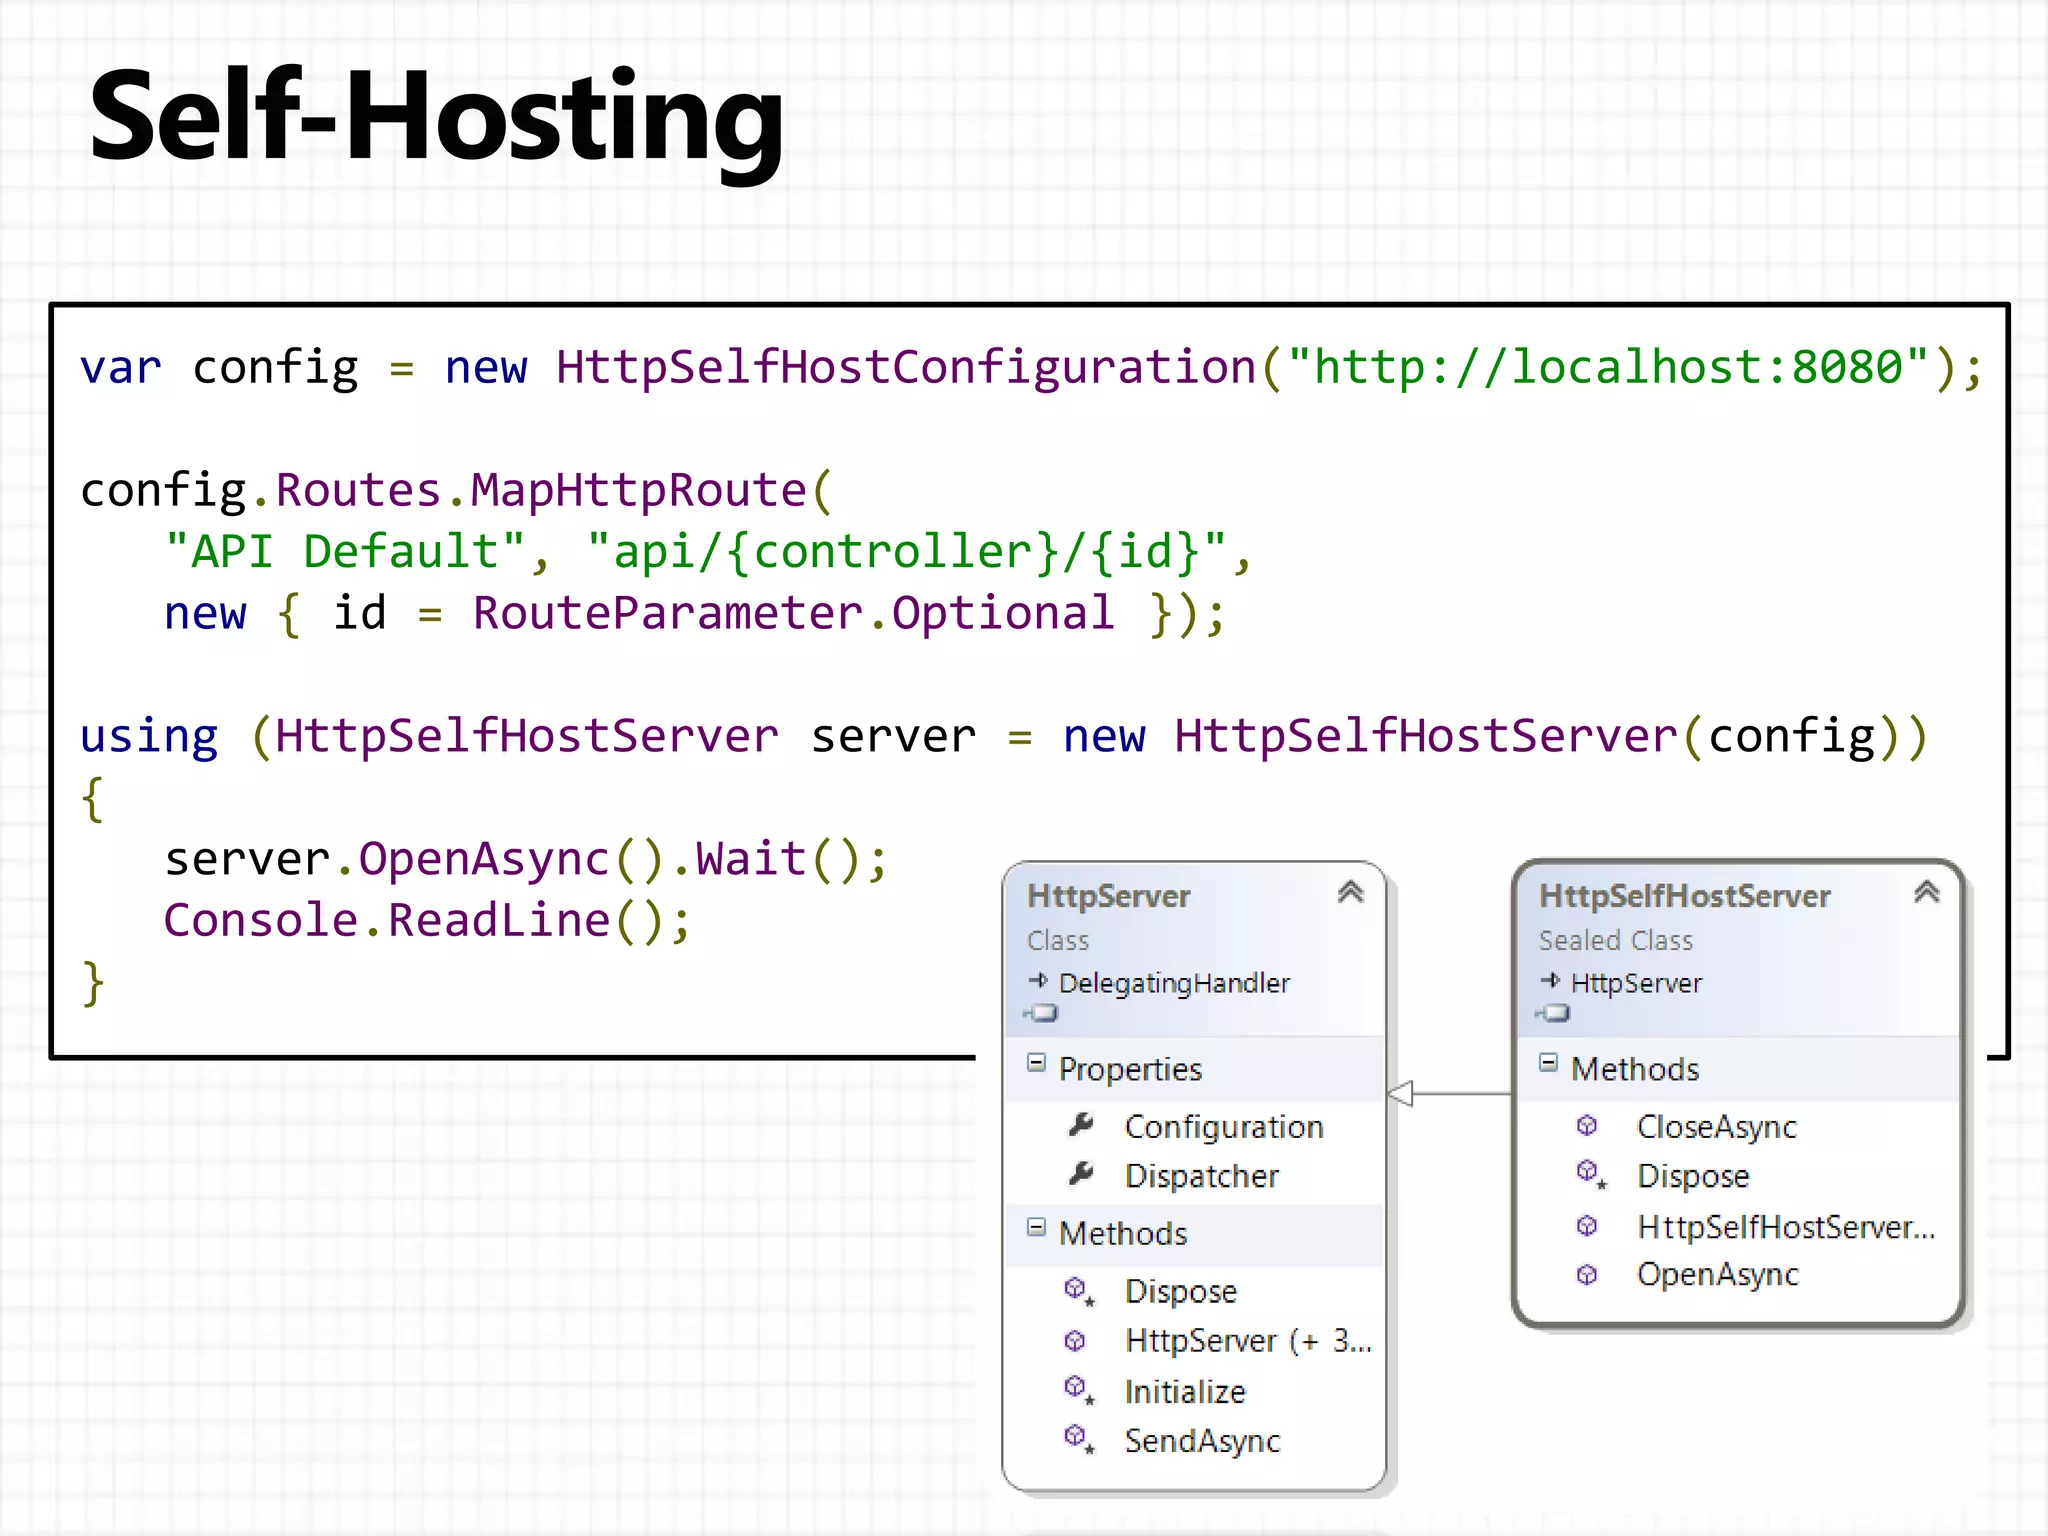
Task: Click the DelegatingHandler base type arrow icon
Action: 1038,981
